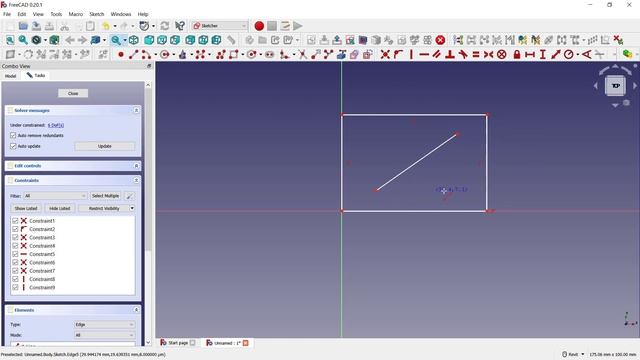Viewport: 640px width, 360px height.
Task: Open the Sketch menu
Action: [x=97, y=14]
